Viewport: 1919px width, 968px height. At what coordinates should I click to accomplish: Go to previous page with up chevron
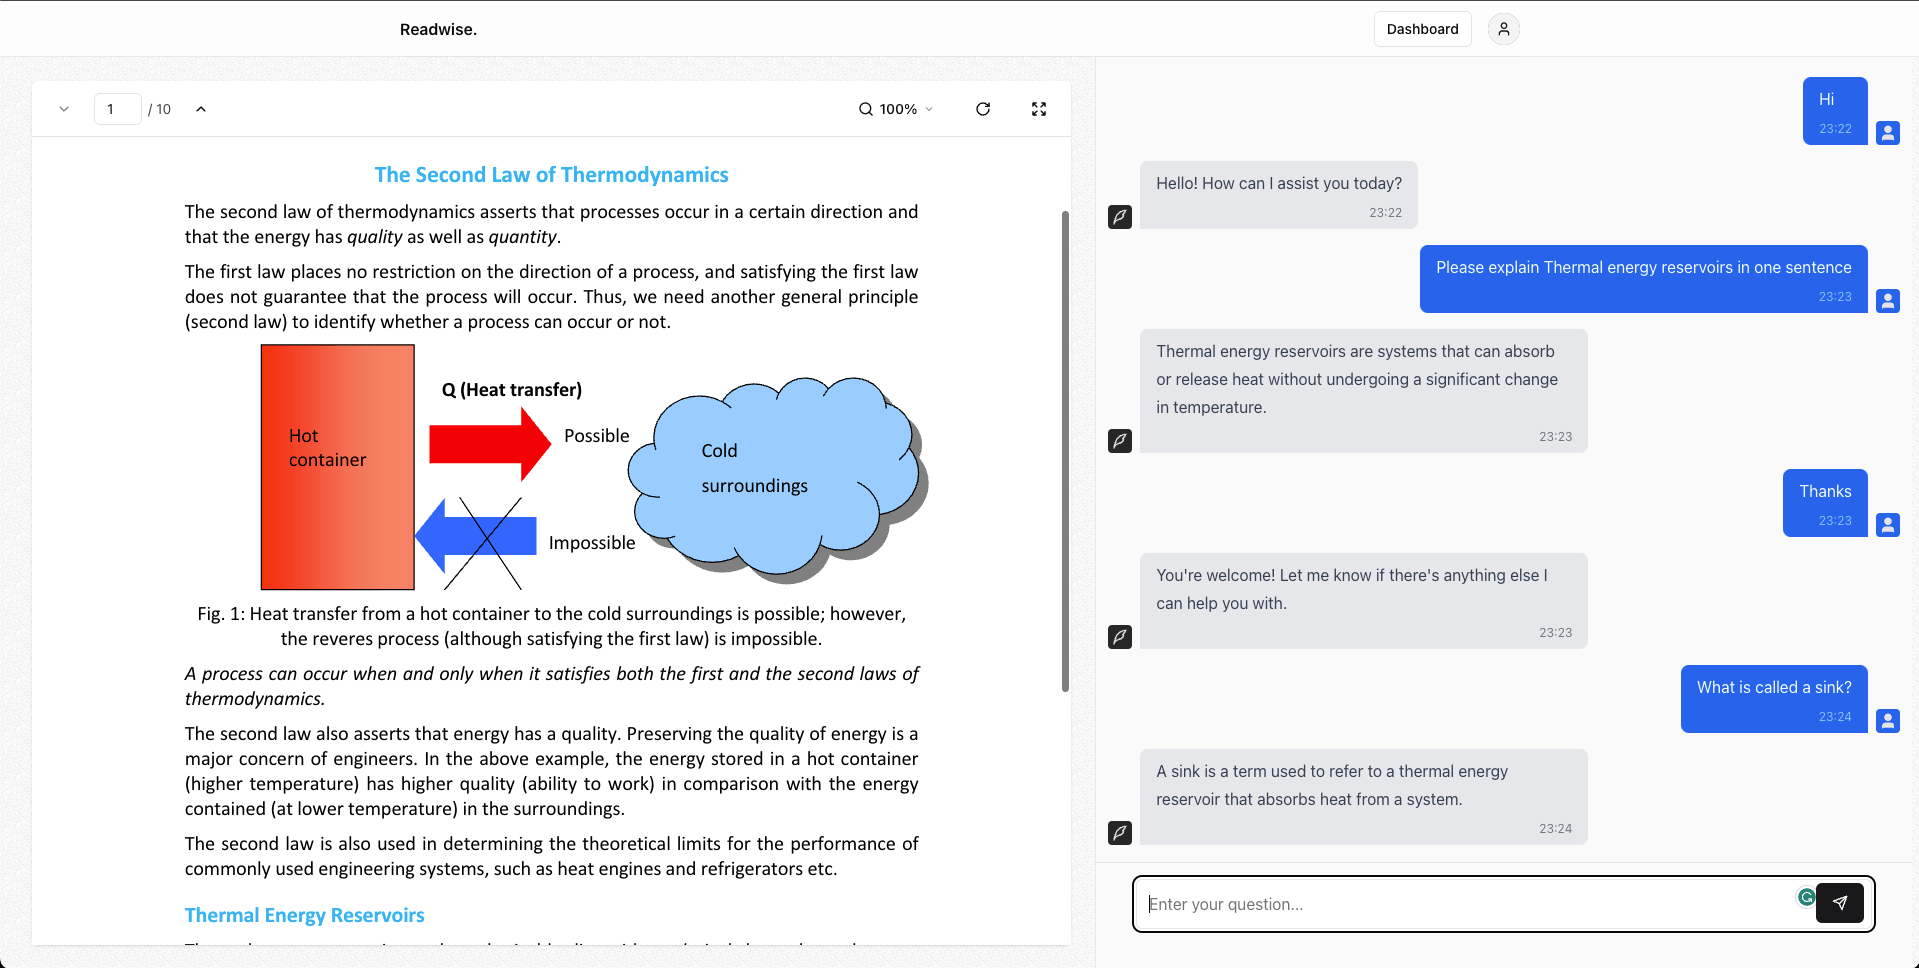click(200, 109)
